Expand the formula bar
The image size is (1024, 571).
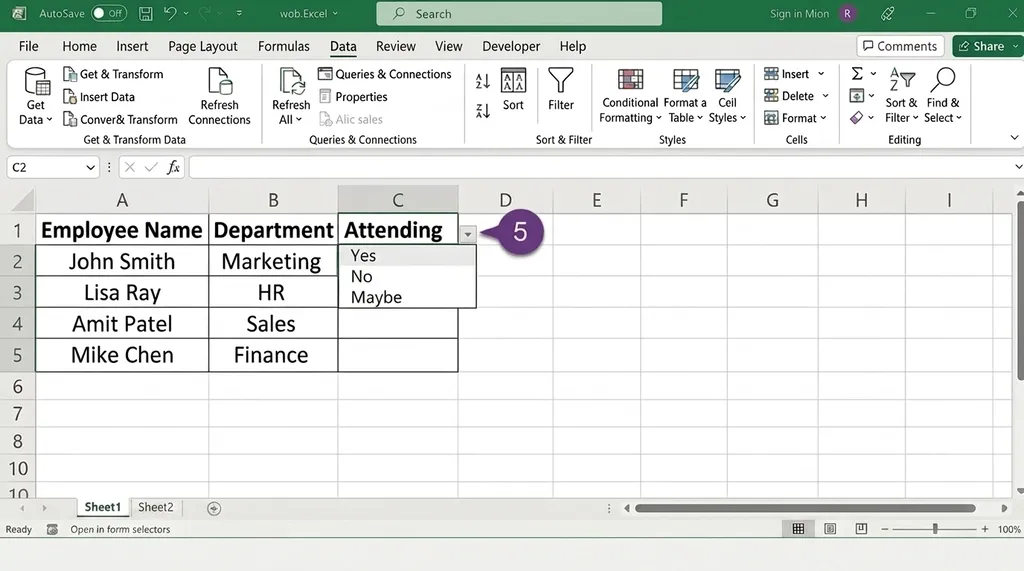1018,167
